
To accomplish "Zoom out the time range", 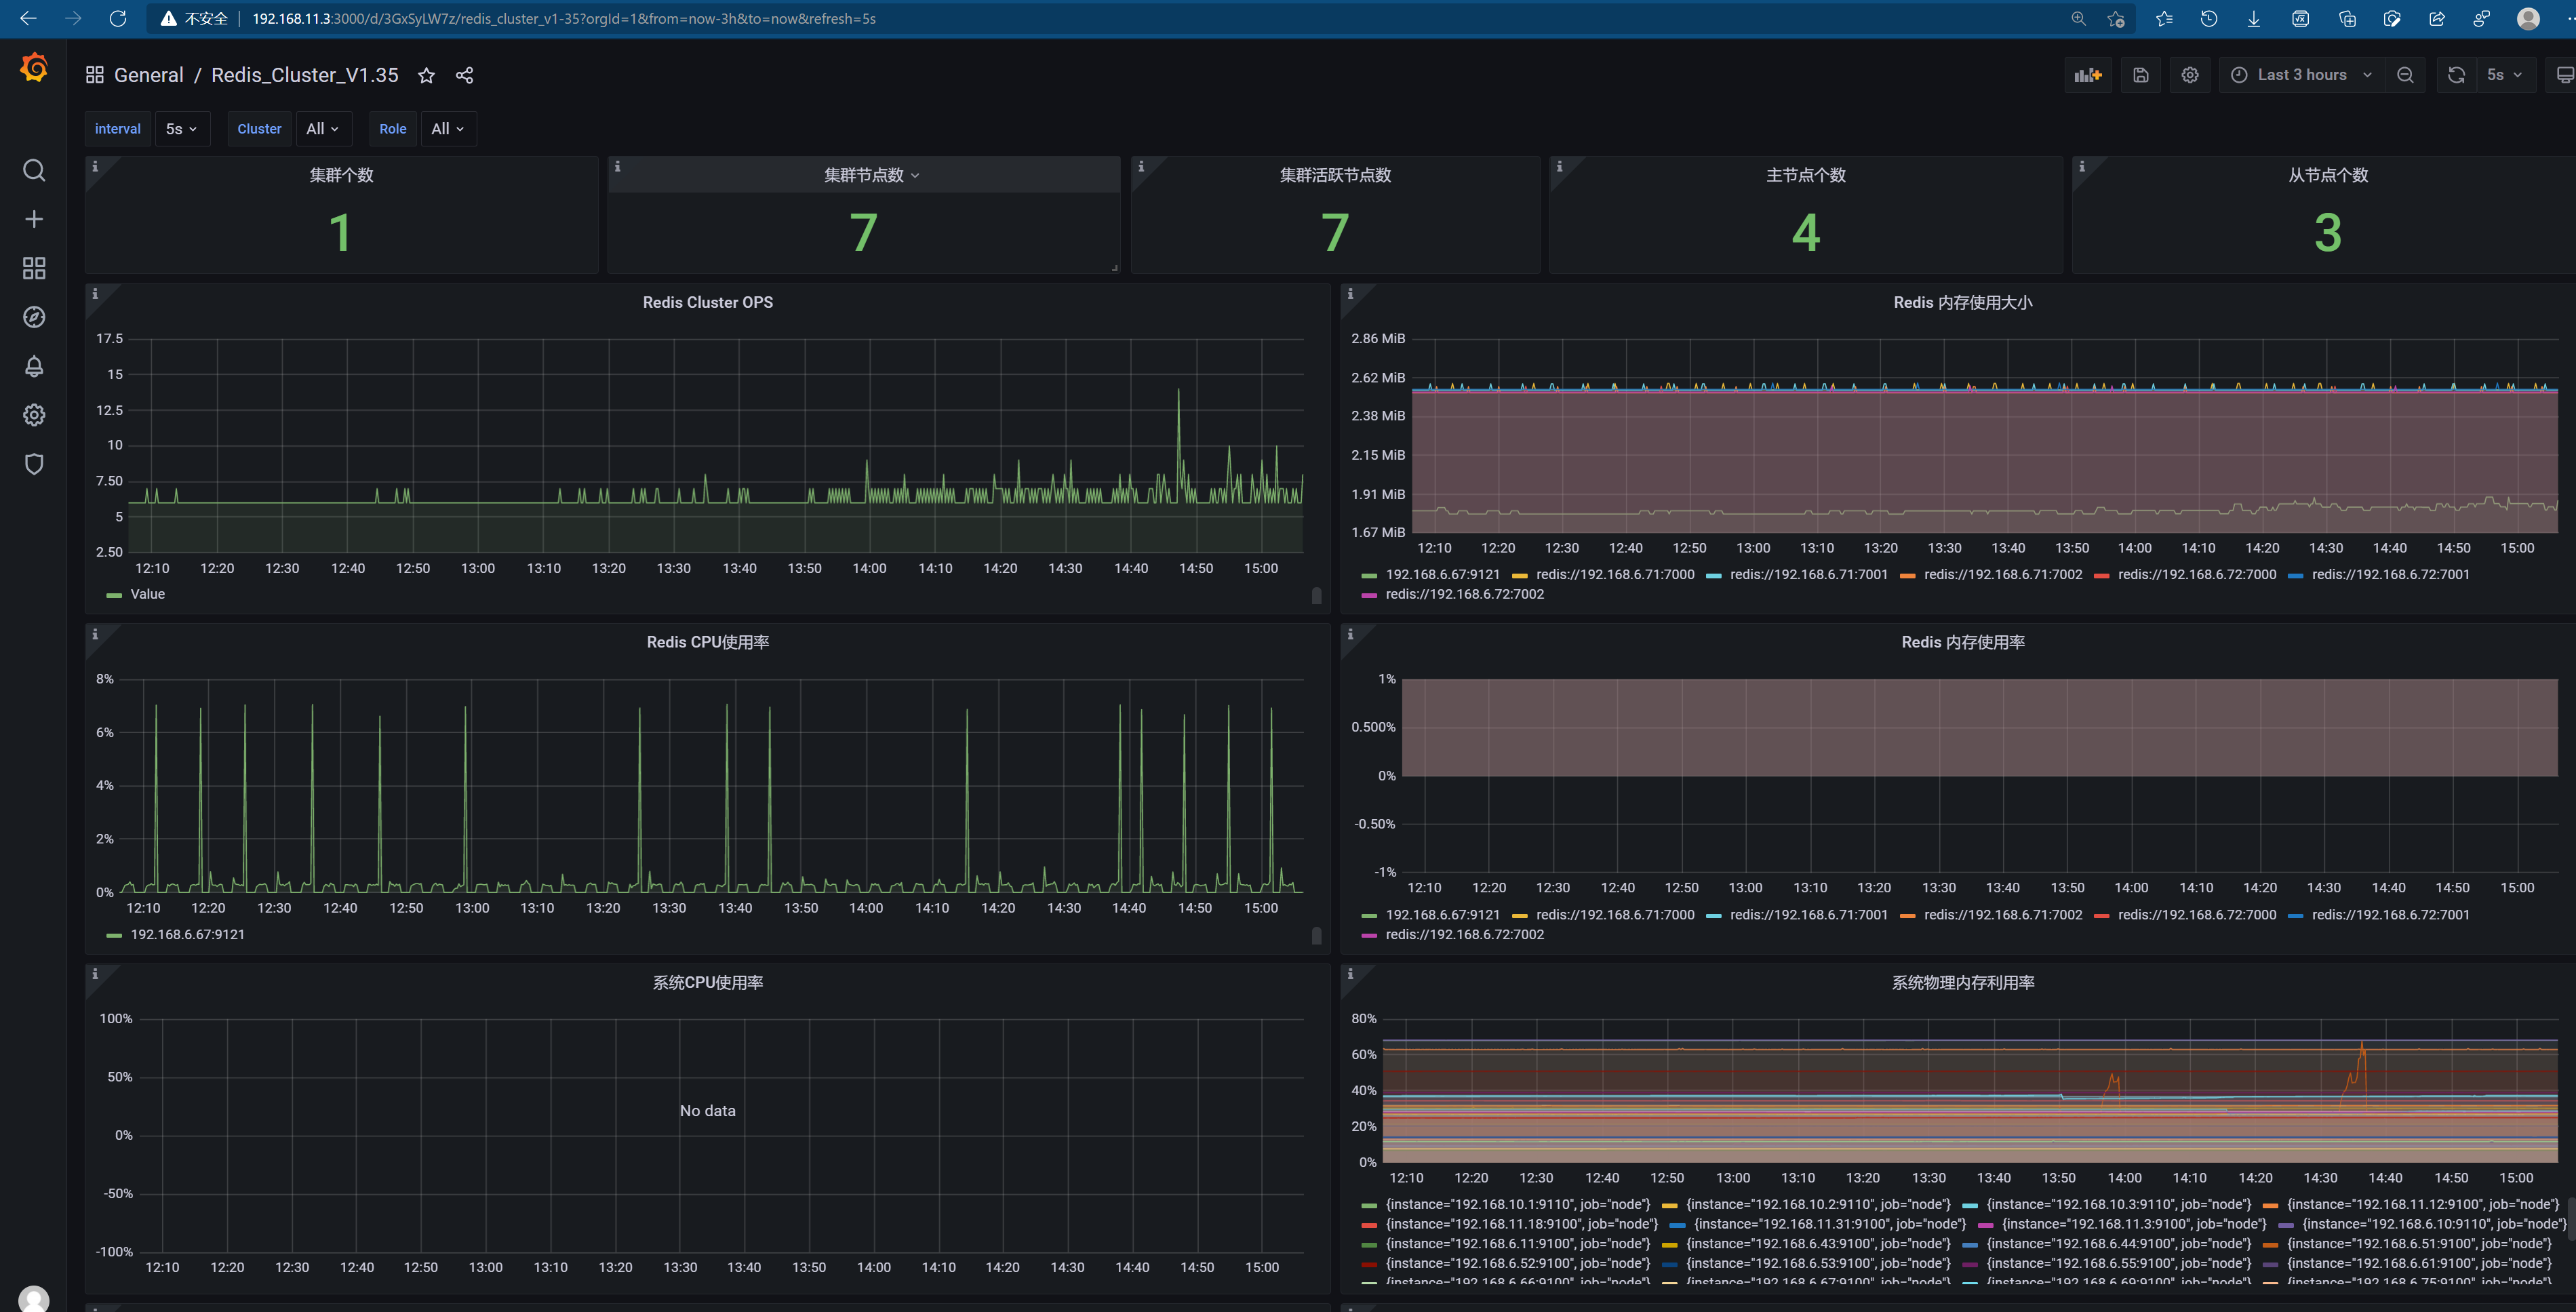I will [x=2405, y=74].
